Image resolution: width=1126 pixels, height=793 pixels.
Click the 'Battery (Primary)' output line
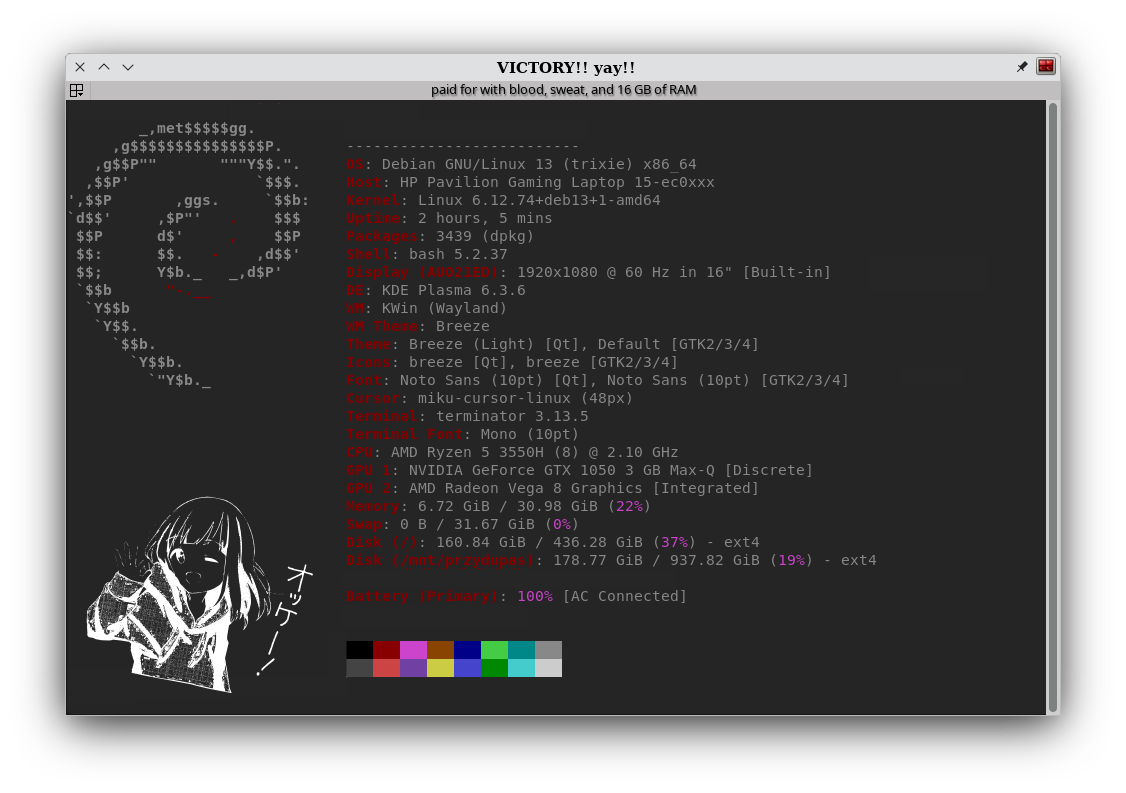[x=516, y=596]
